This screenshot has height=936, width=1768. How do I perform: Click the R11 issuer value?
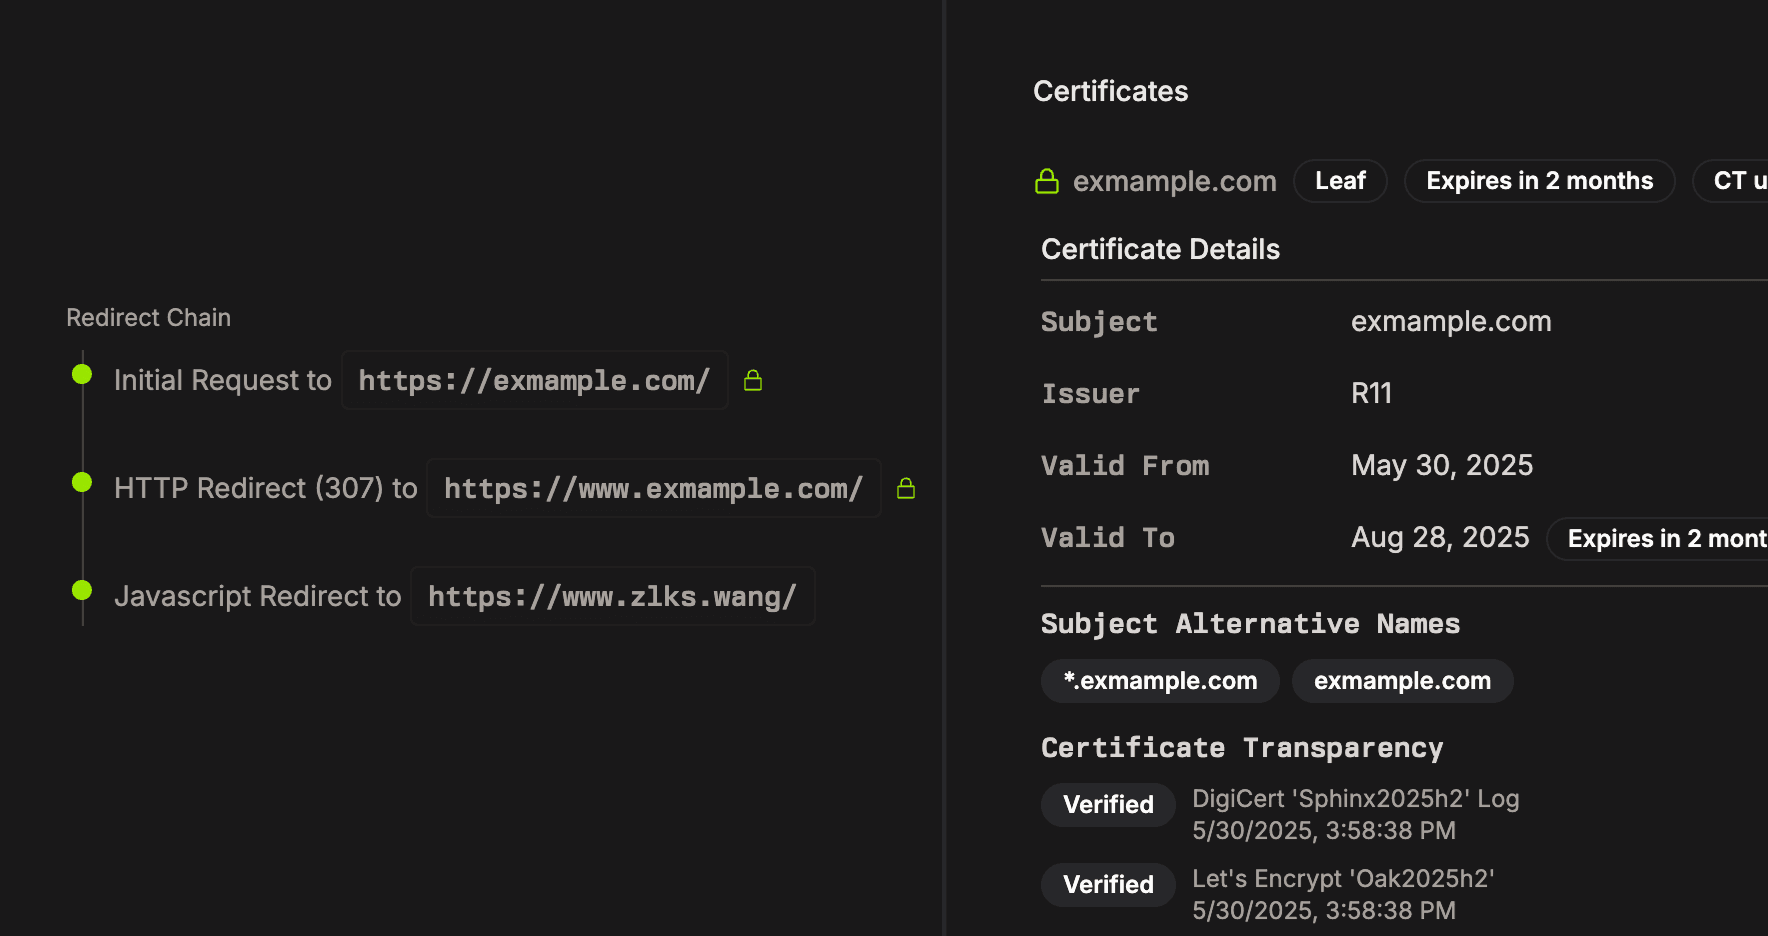[x=1371, y=394]
